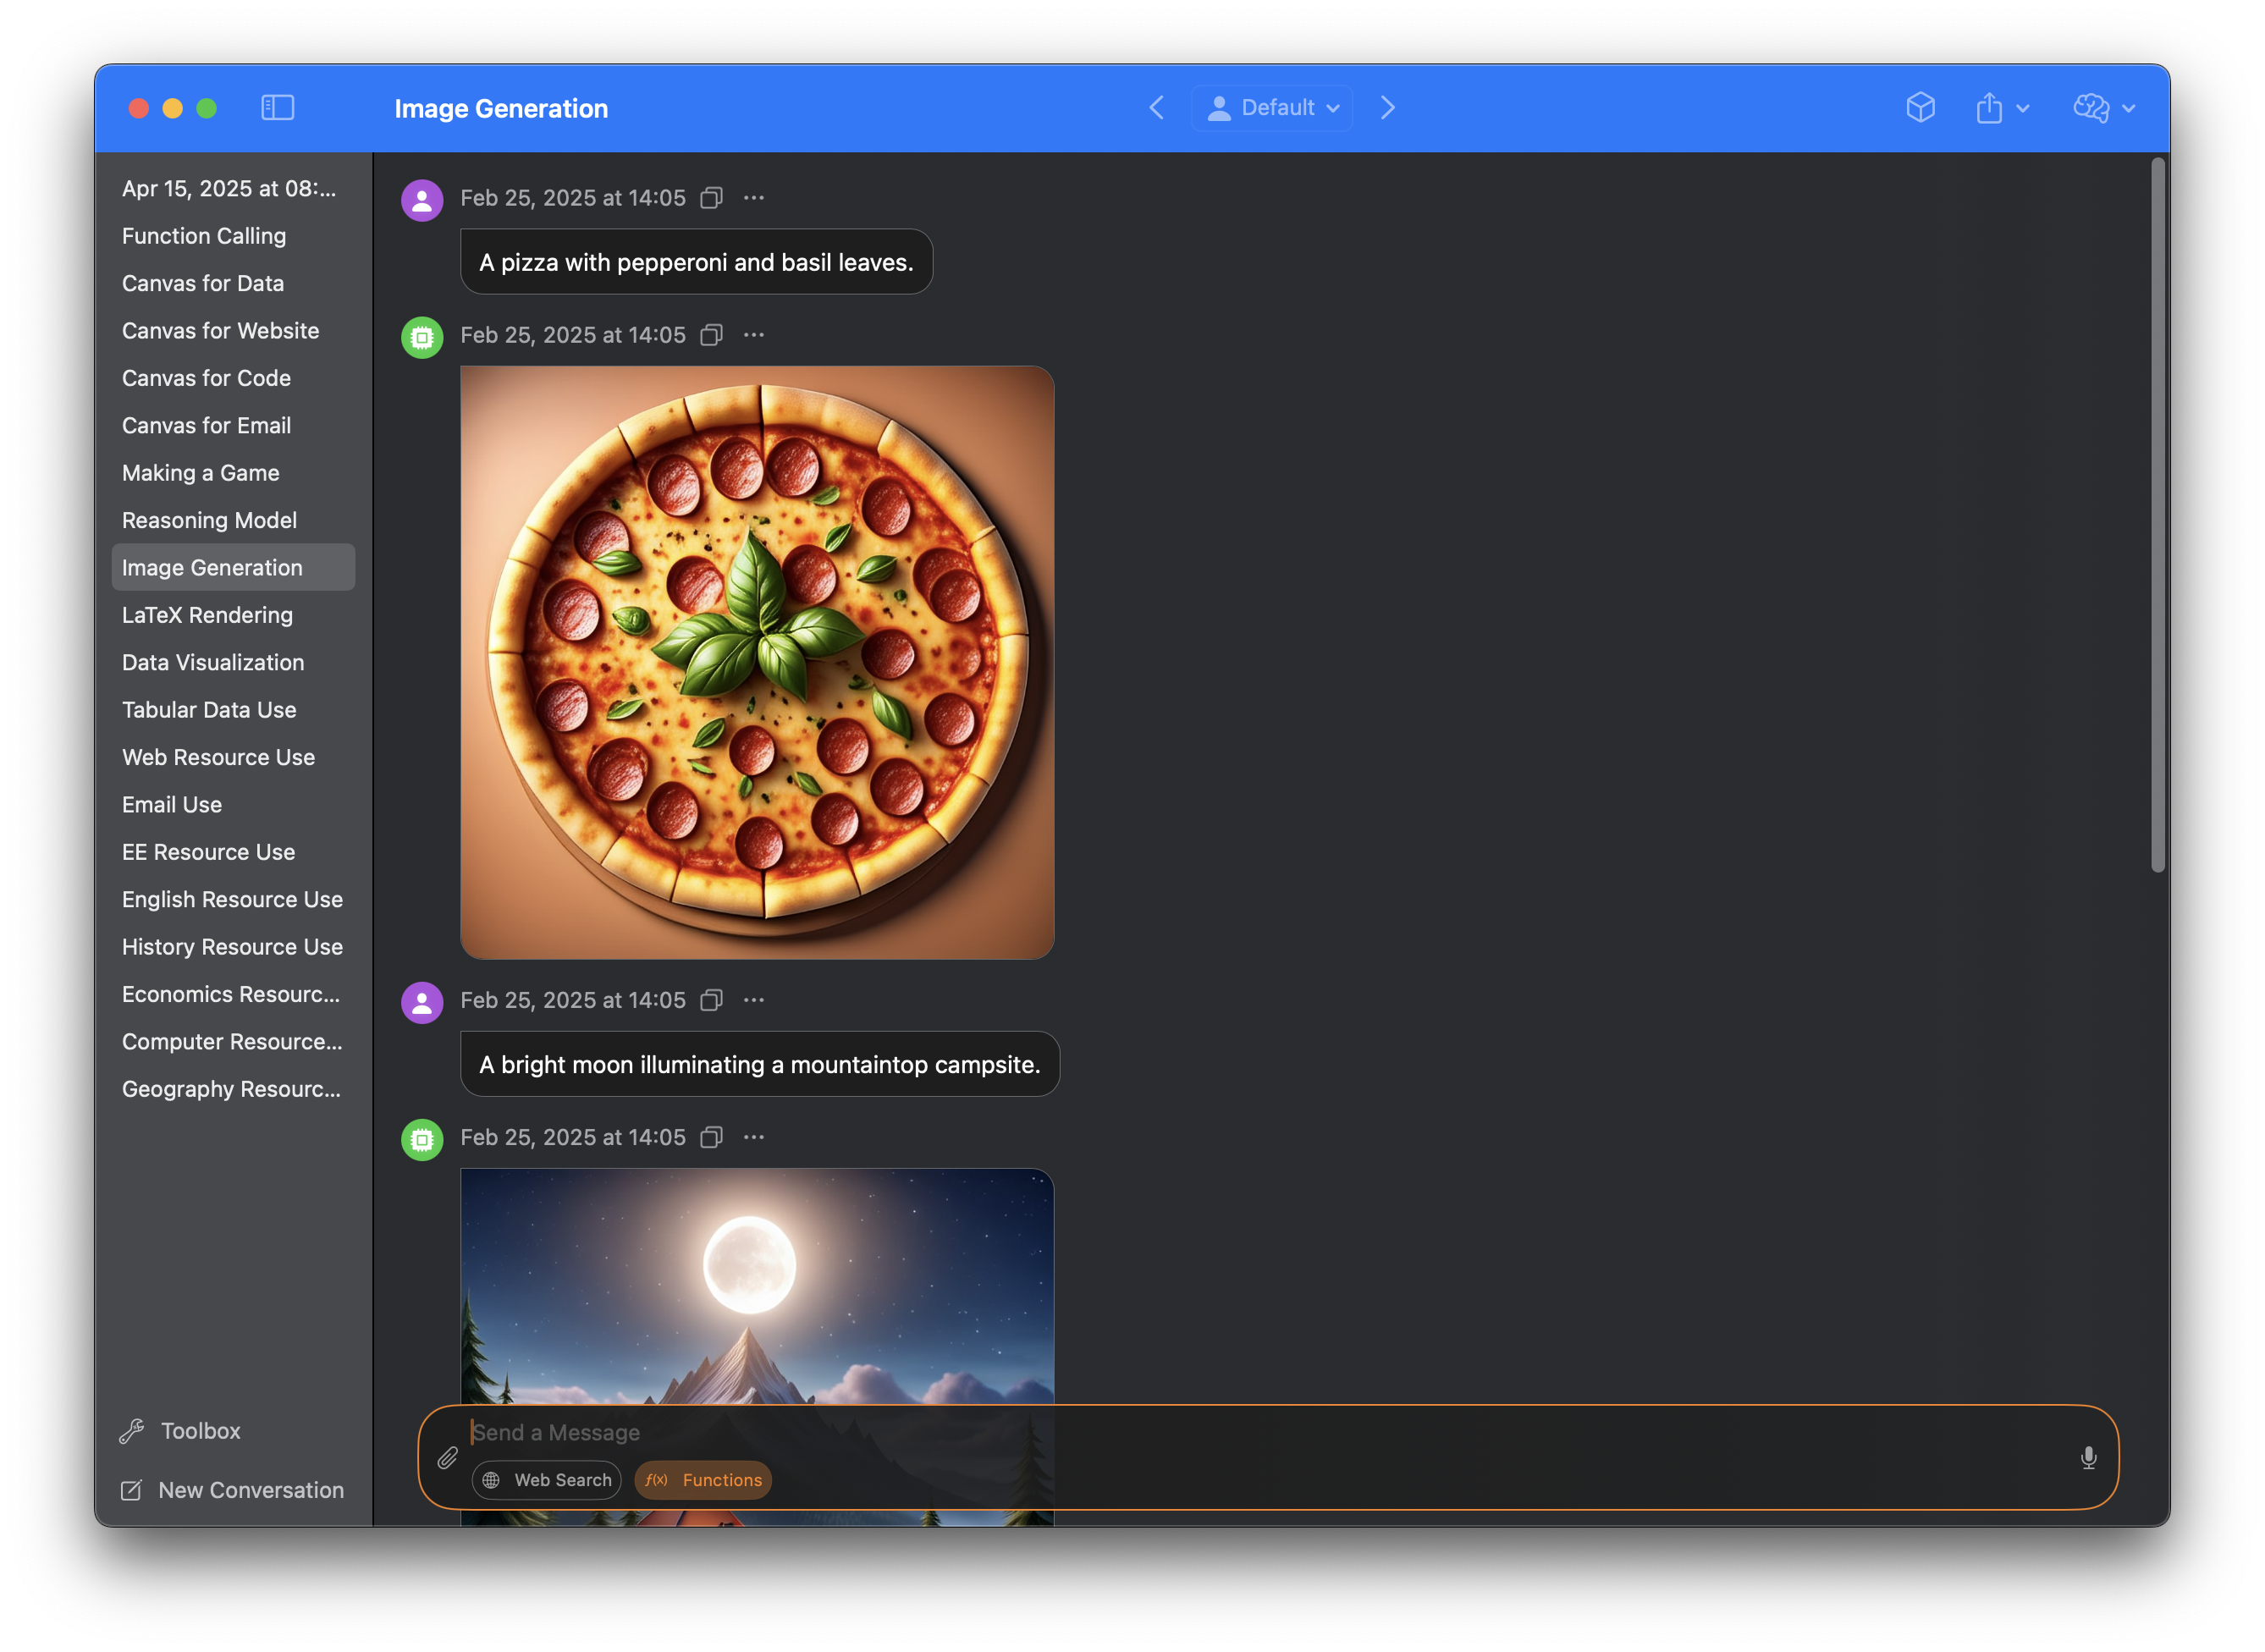Viewport: 2265px width, 1652px height.
Task: Click the 3D cube model icon
Action: click(1920, 108)
